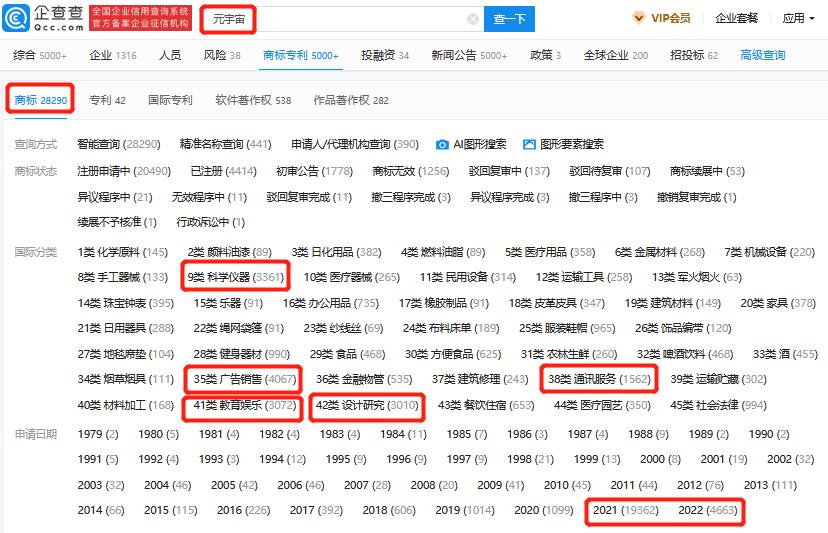Open the 图形要素搜索 image icon search
Image resolution: width=828 pixels, height=533 pixels.
pyautogui.click(x=529, y=144)
